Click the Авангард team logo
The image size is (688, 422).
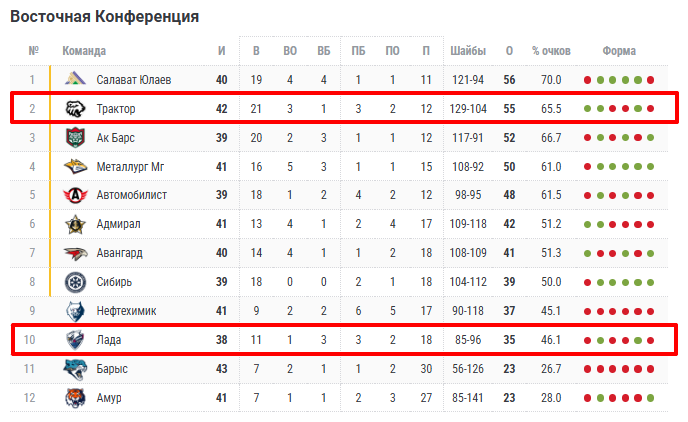click(x=77, y=253)
